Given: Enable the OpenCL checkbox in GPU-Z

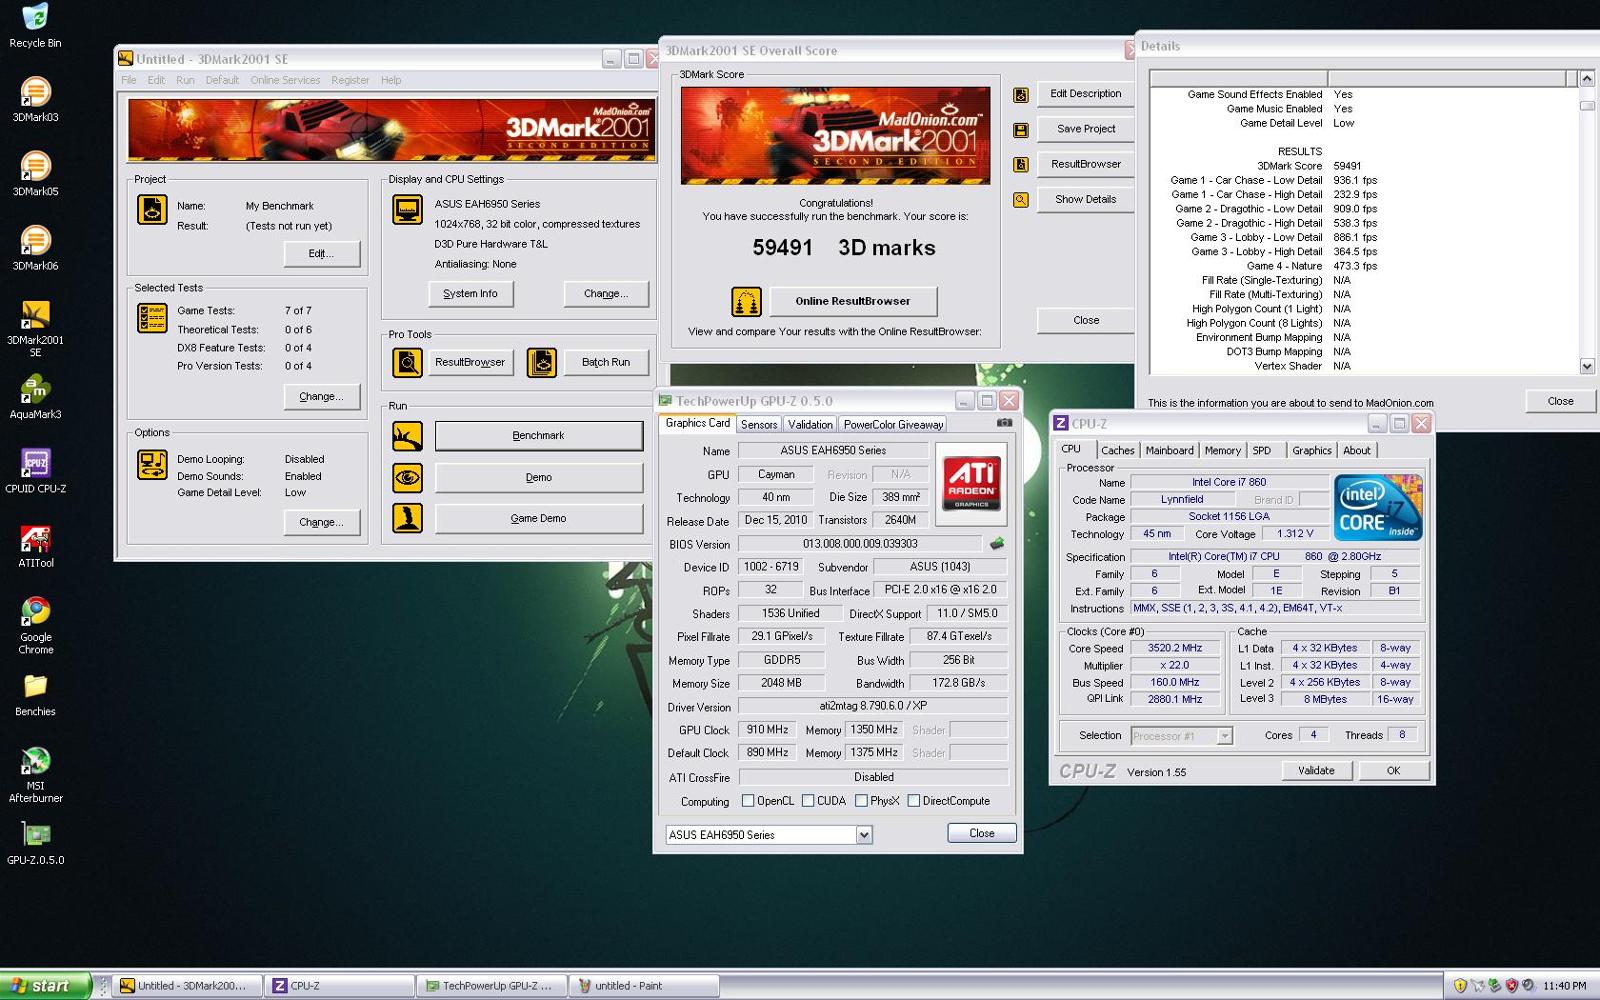Looking at the screenshot, I should pos(747,801).
